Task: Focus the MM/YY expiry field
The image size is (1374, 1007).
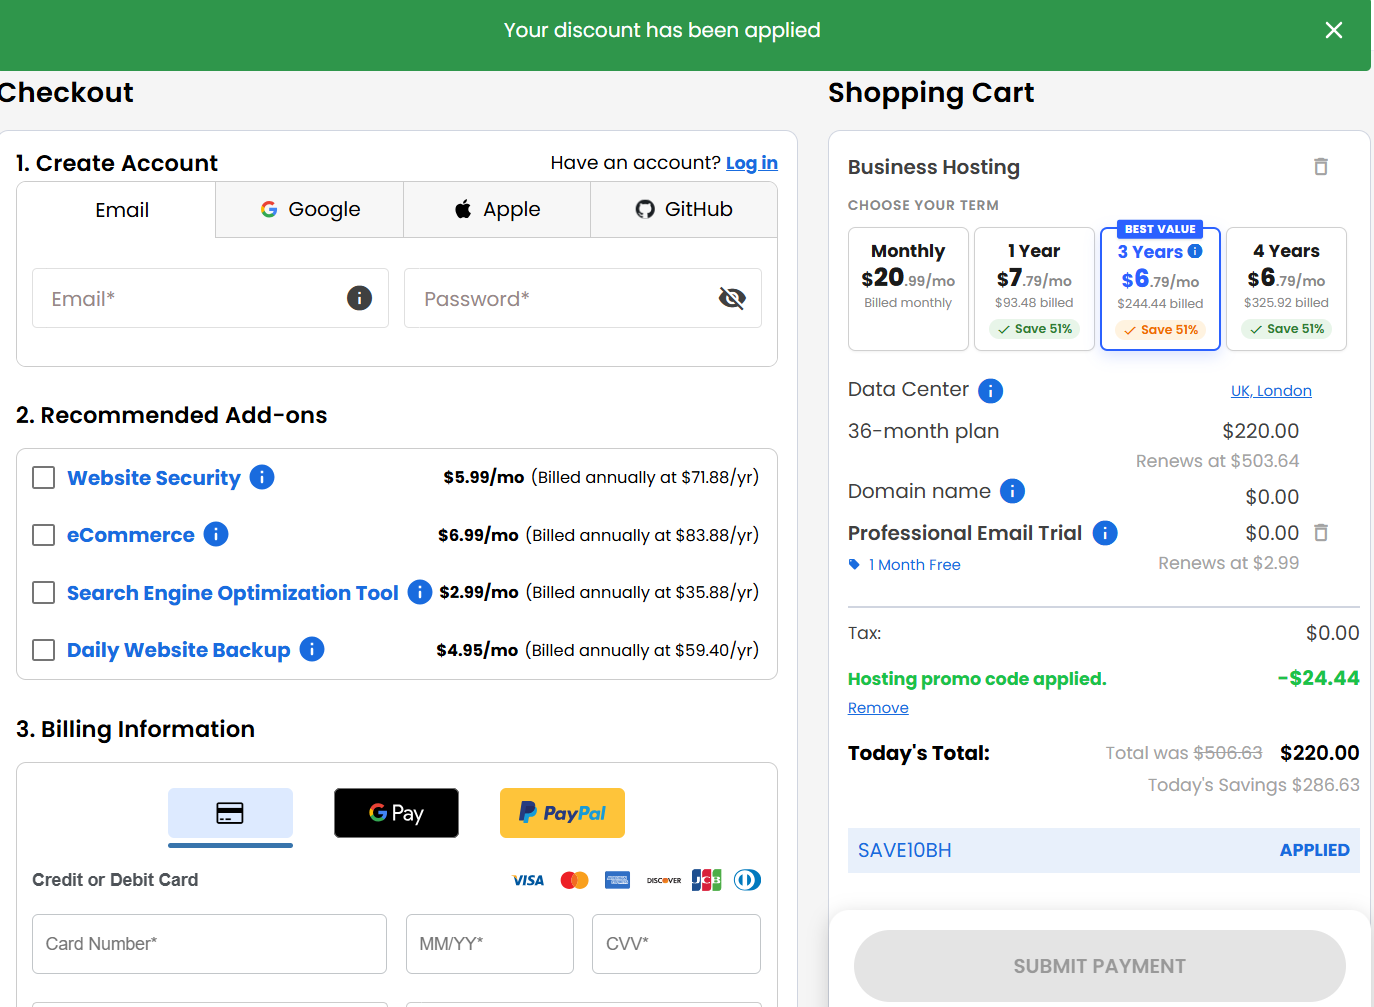Action: (490, 944)
